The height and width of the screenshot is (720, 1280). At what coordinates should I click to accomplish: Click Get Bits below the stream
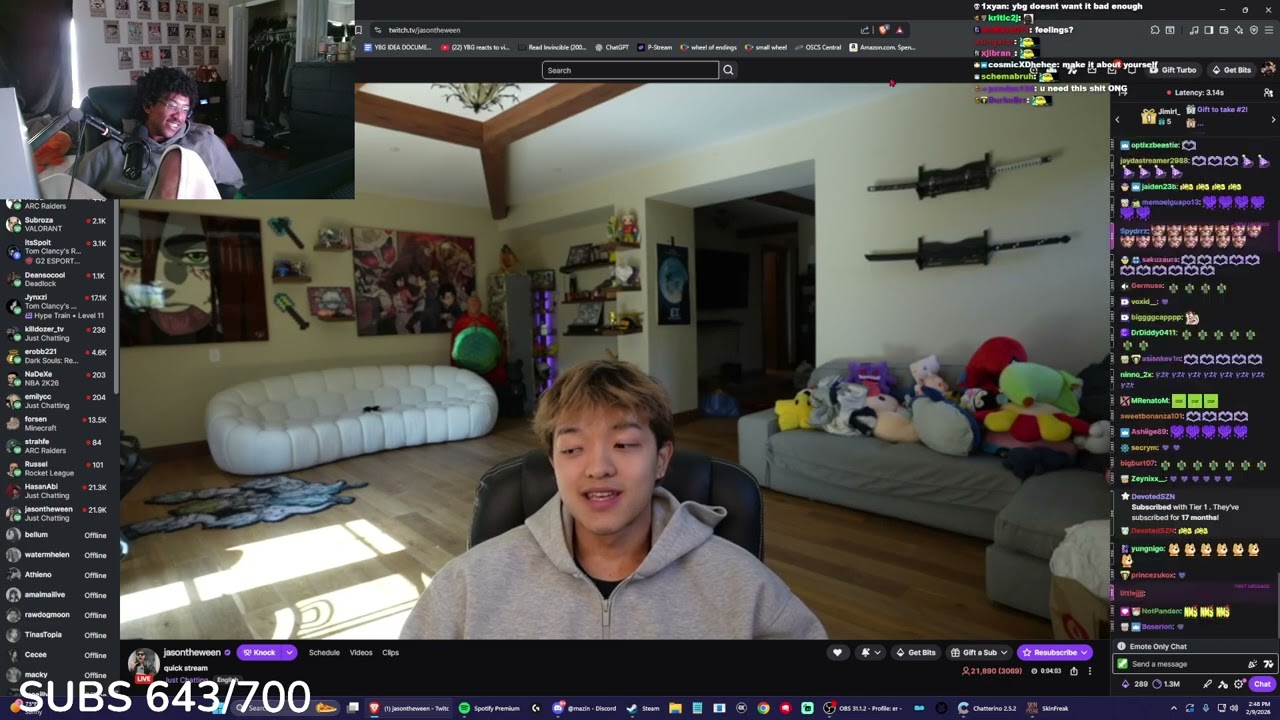pyautogui.click(x=916, y=653)
